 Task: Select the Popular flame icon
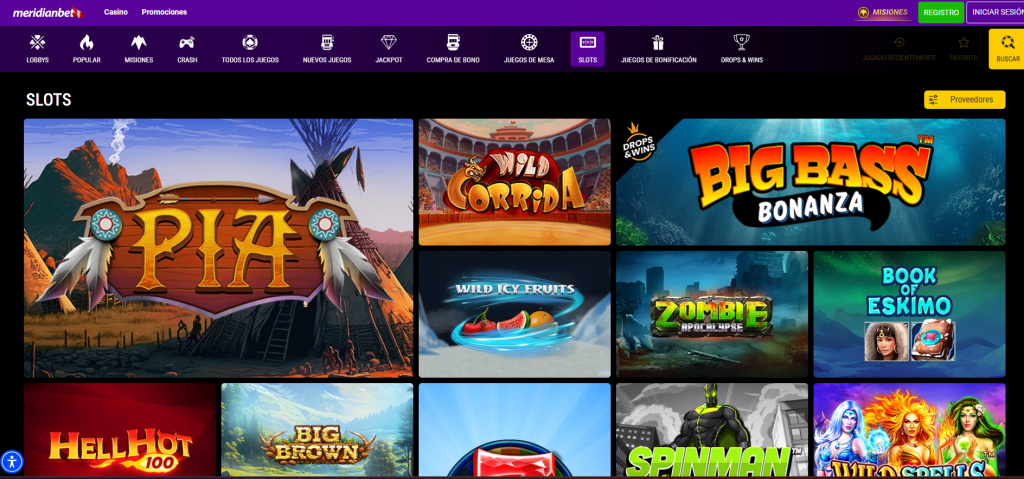pos(86,43)
